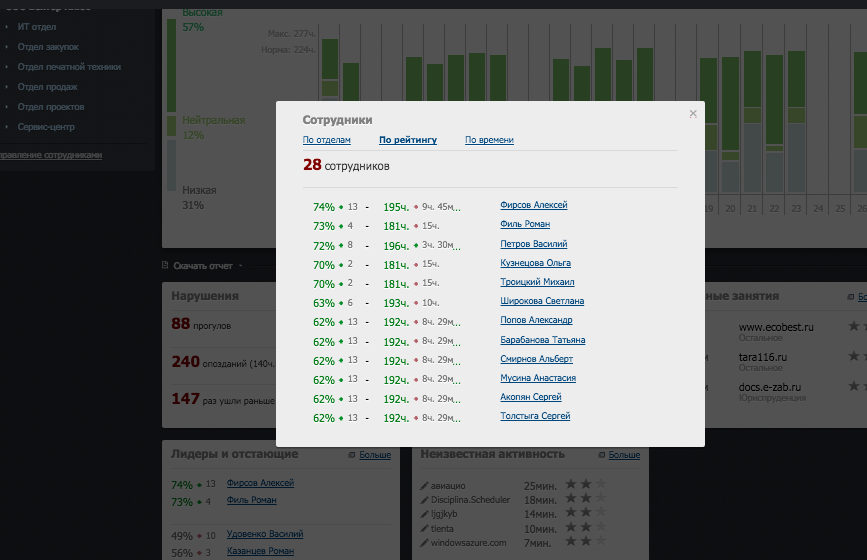
Task: Click the tara116.ru site entry
Action: pyautogui.click(x=762, y=357)
